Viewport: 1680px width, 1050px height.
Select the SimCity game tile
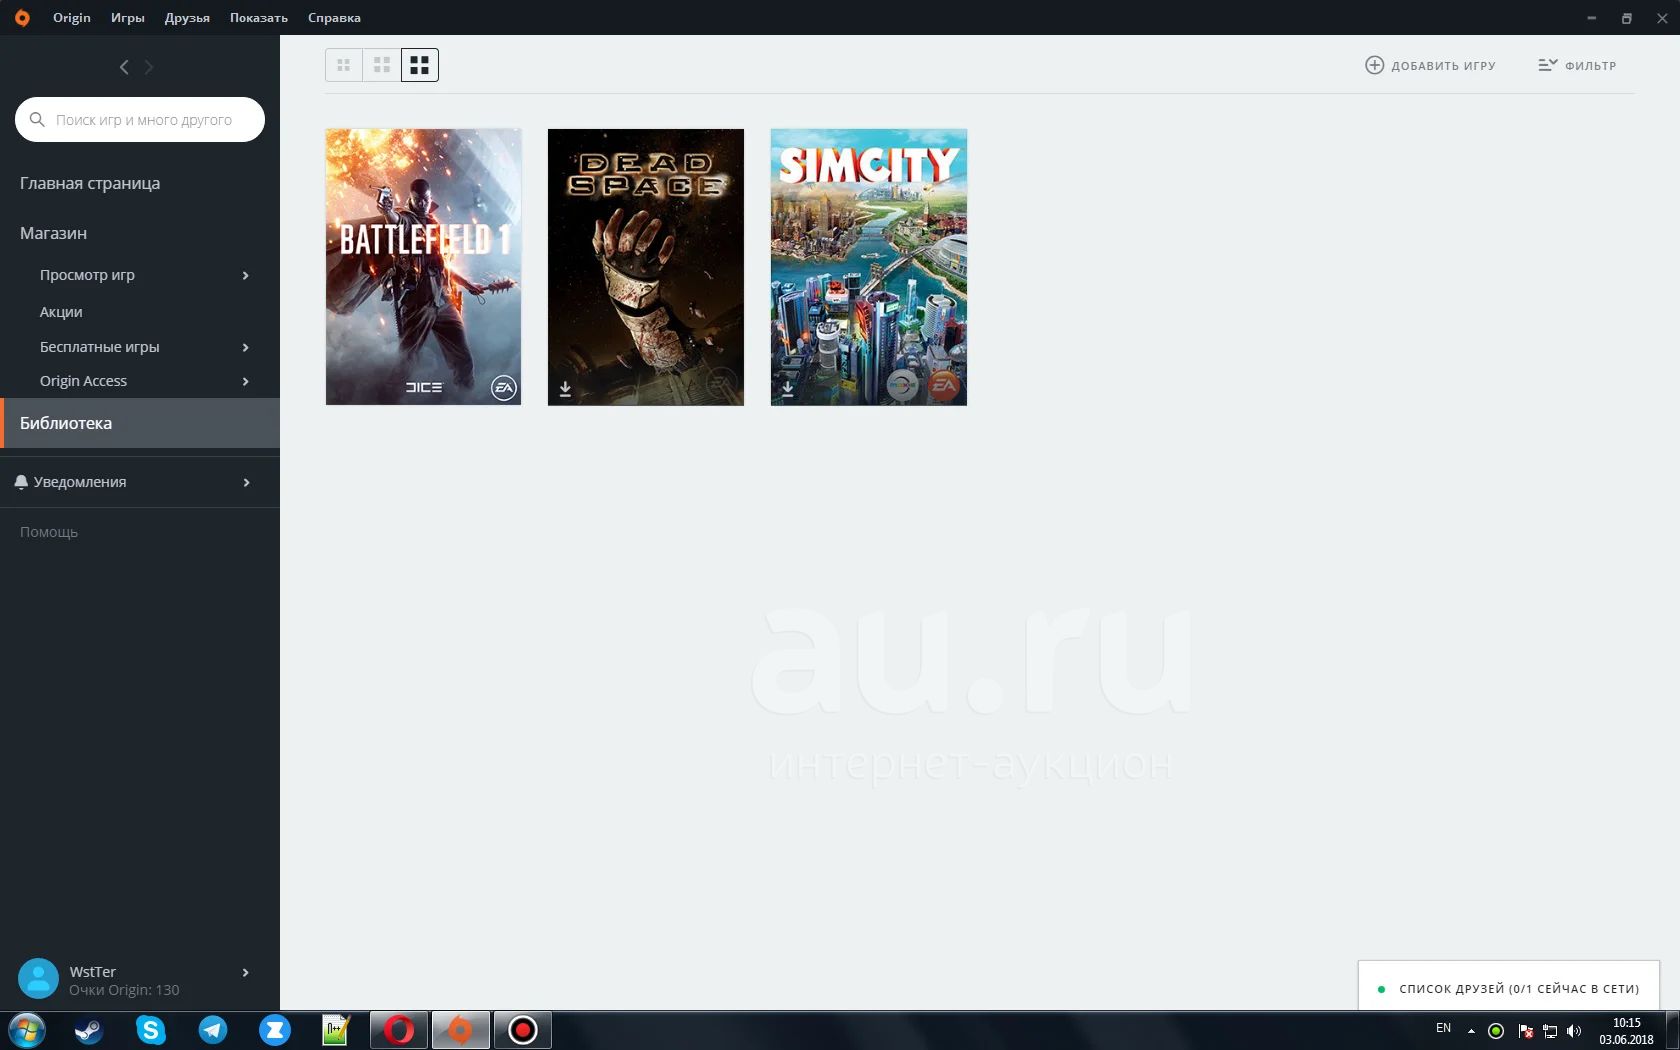869,267
